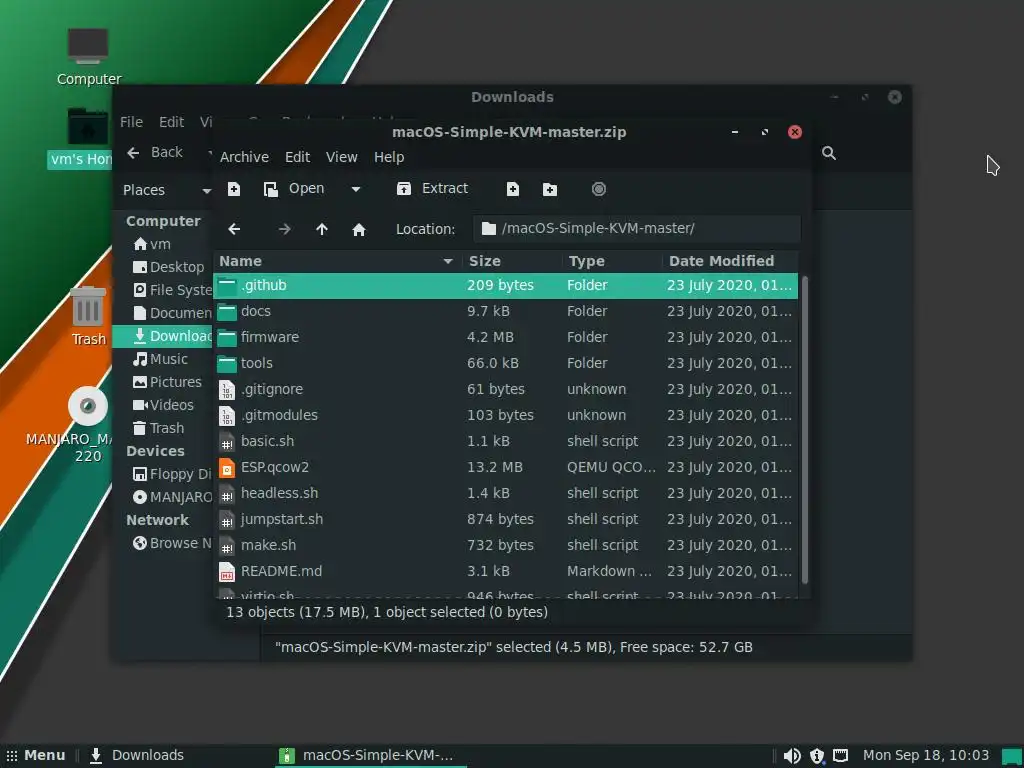Open the Edit menu in archive manager
Screen dimensions: 1024x768
[297, 157]
